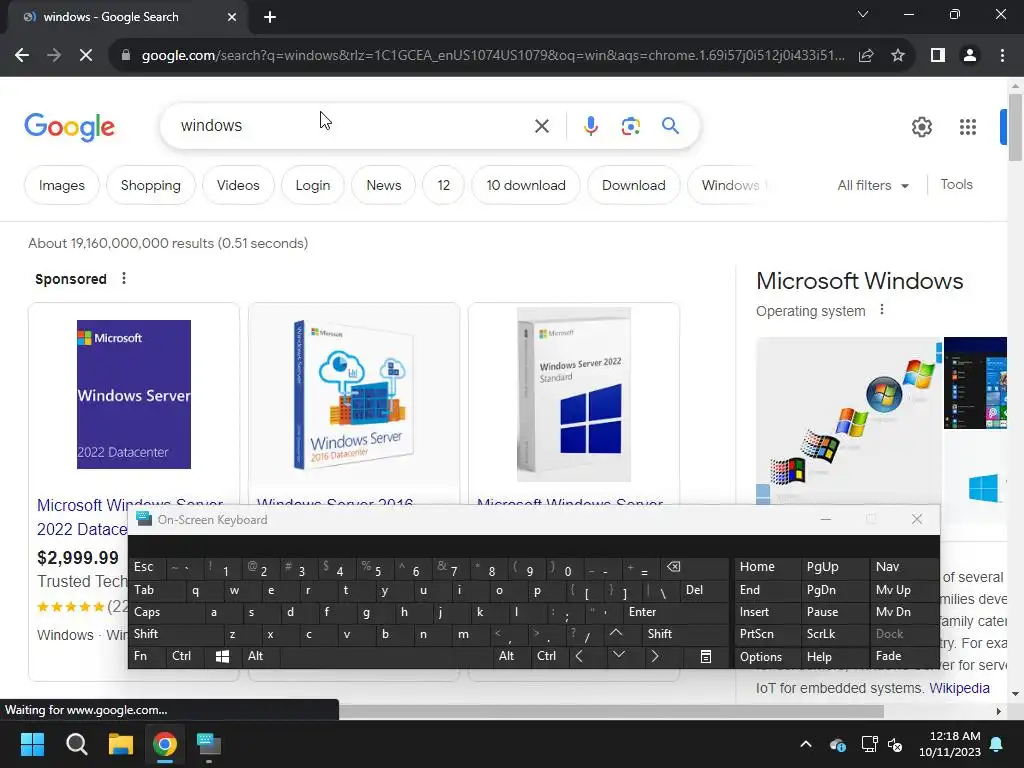Click the Nav button on On-Screen Keyboard
1024x768 pixels.
tap(903, 568)
